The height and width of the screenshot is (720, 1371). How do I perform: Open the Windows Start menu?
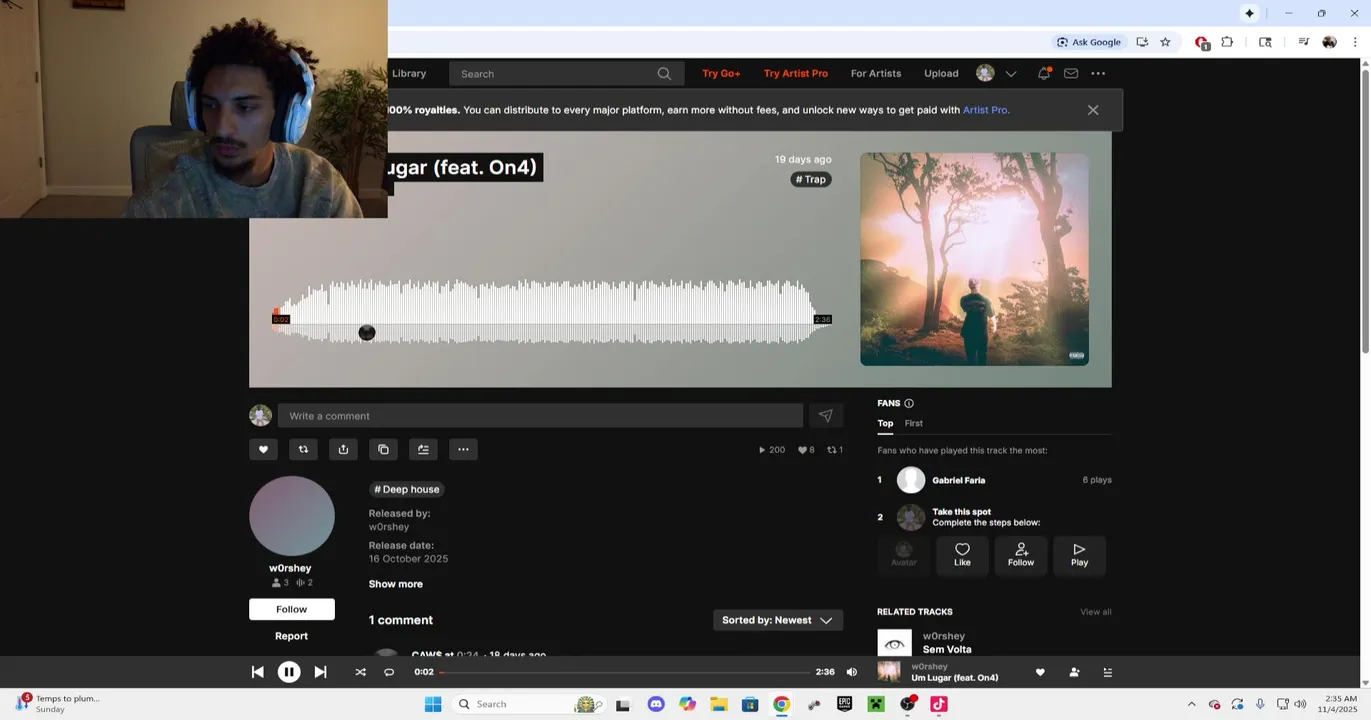click(433, 704)
